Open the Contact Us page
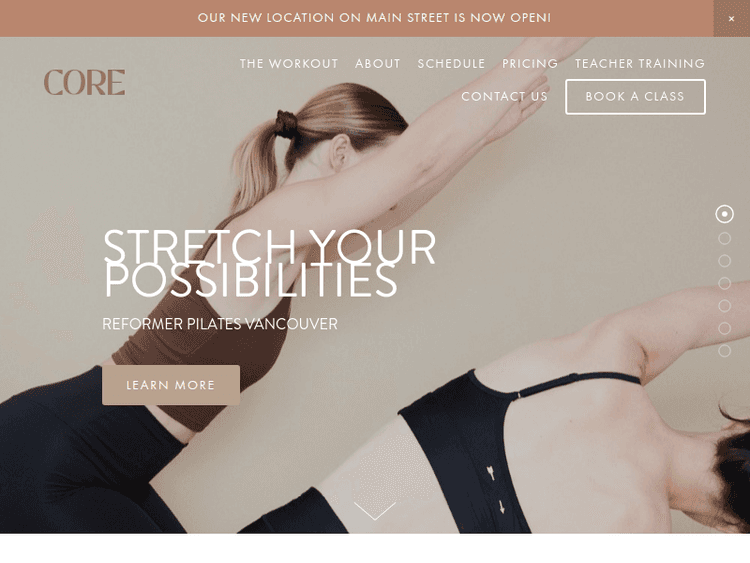 pos(504,97)
